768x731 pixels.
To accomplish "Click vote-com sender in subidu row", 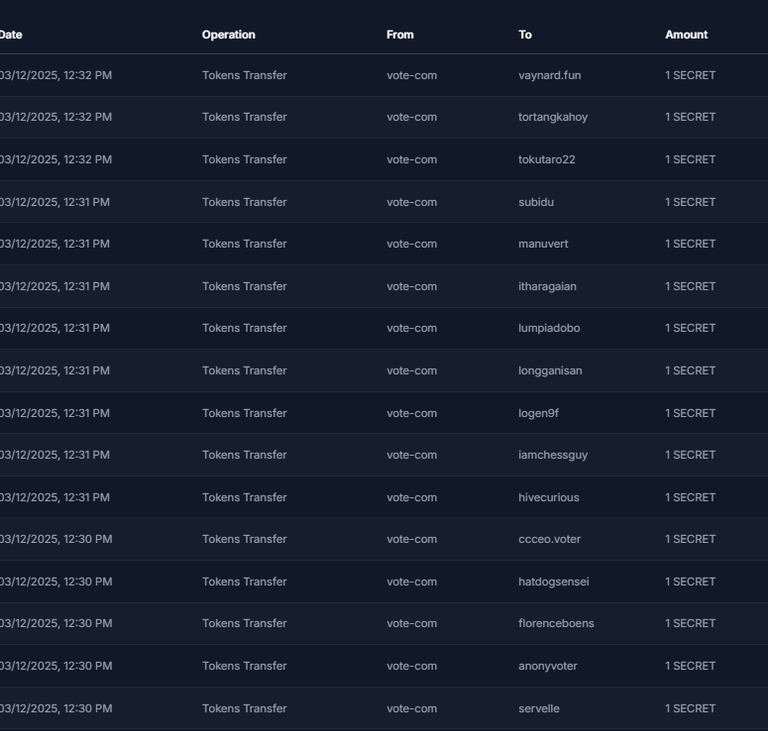I will tap(411, 202).
